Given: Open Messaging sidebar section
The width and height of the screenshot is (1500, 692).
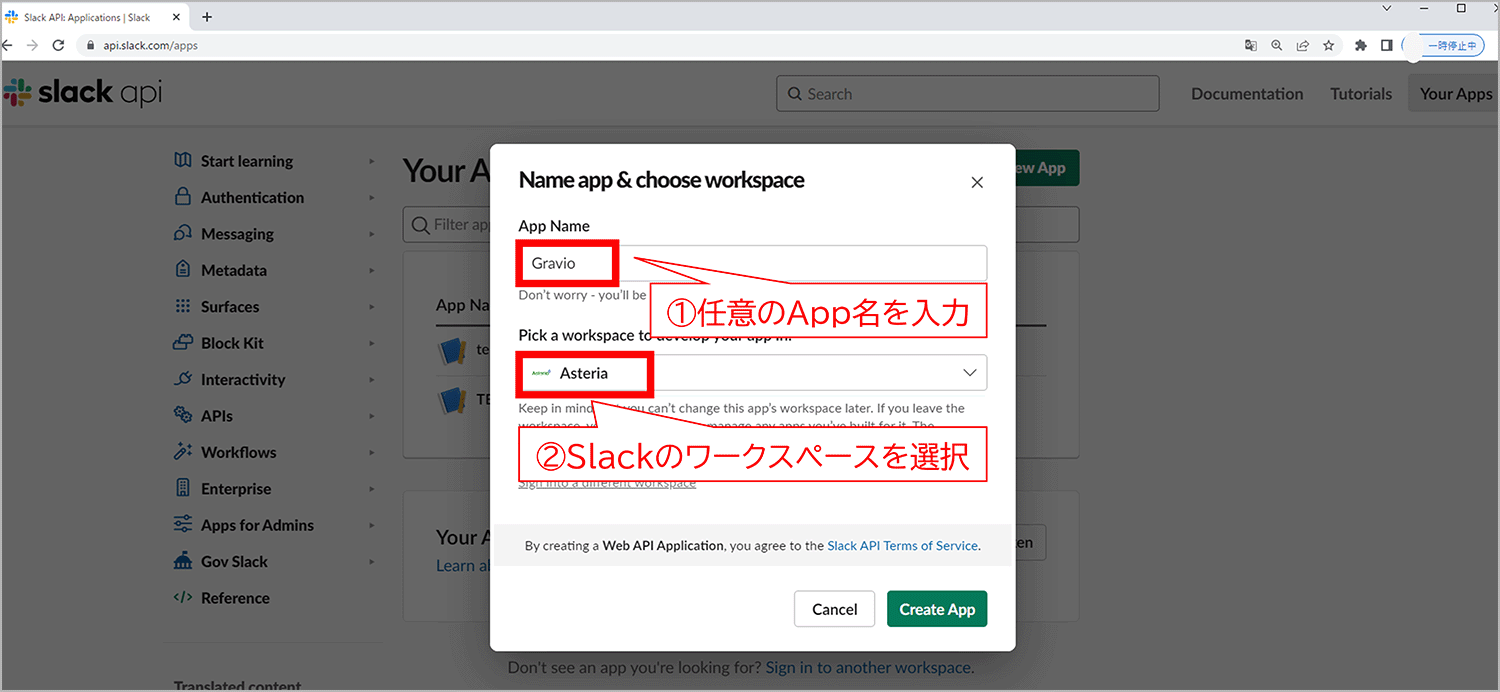Looking at the screenshot, I should tap(237, 234).
